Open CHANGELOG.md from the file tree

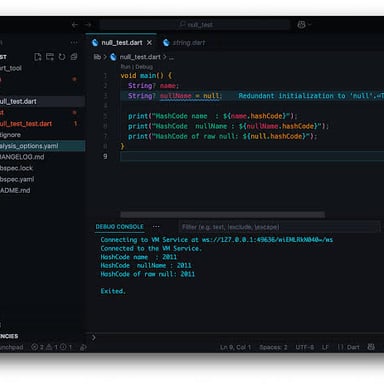(x=42, y=157)
